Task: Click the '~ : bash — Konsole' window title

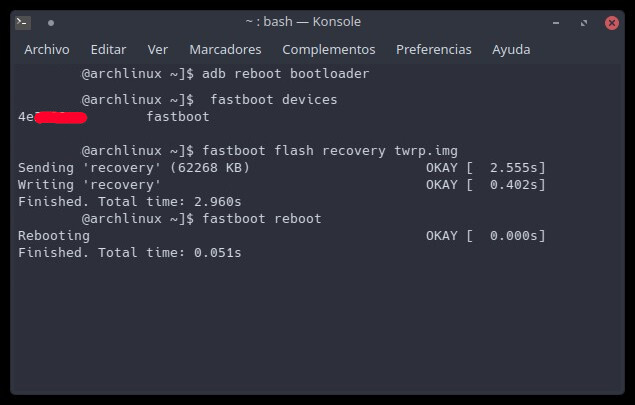Action: 303,22
